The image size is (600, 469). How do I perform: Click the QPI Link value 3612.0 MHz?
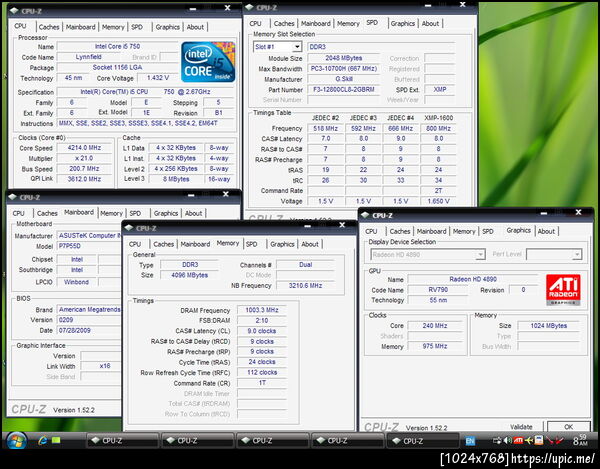tap(84, 179)
